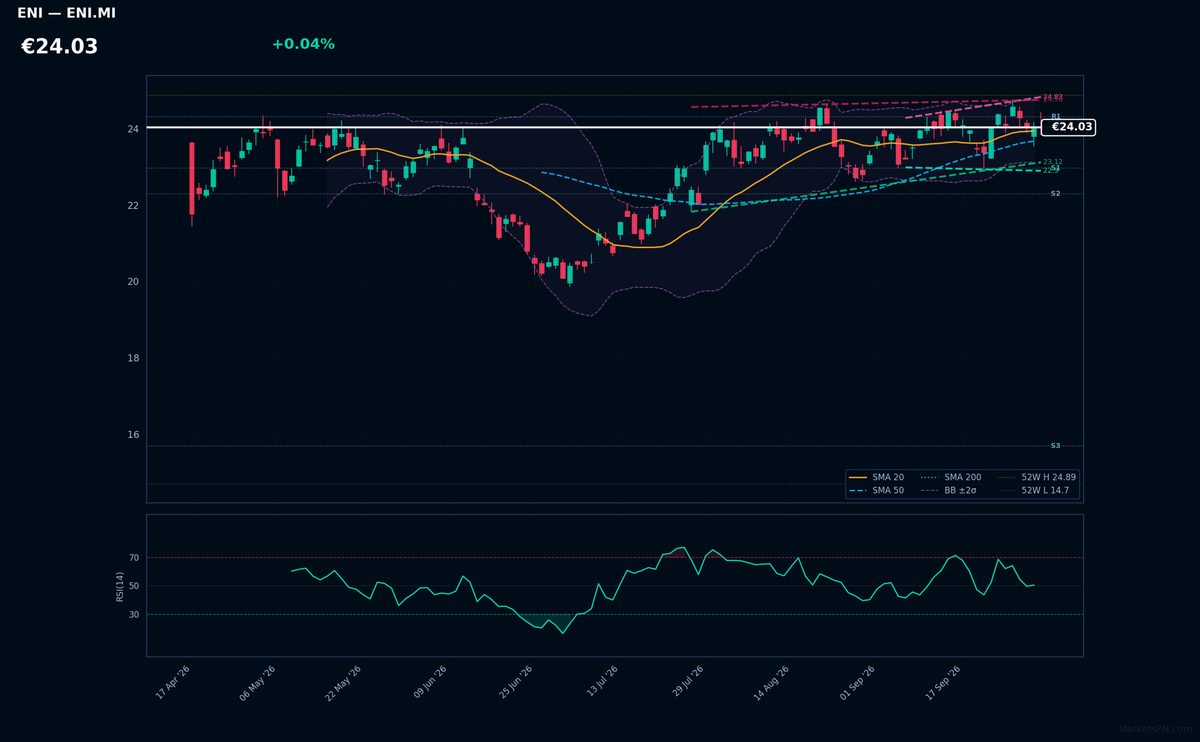
Task: Click the RSI 30 oversold level label
Action: coord(134,615)
